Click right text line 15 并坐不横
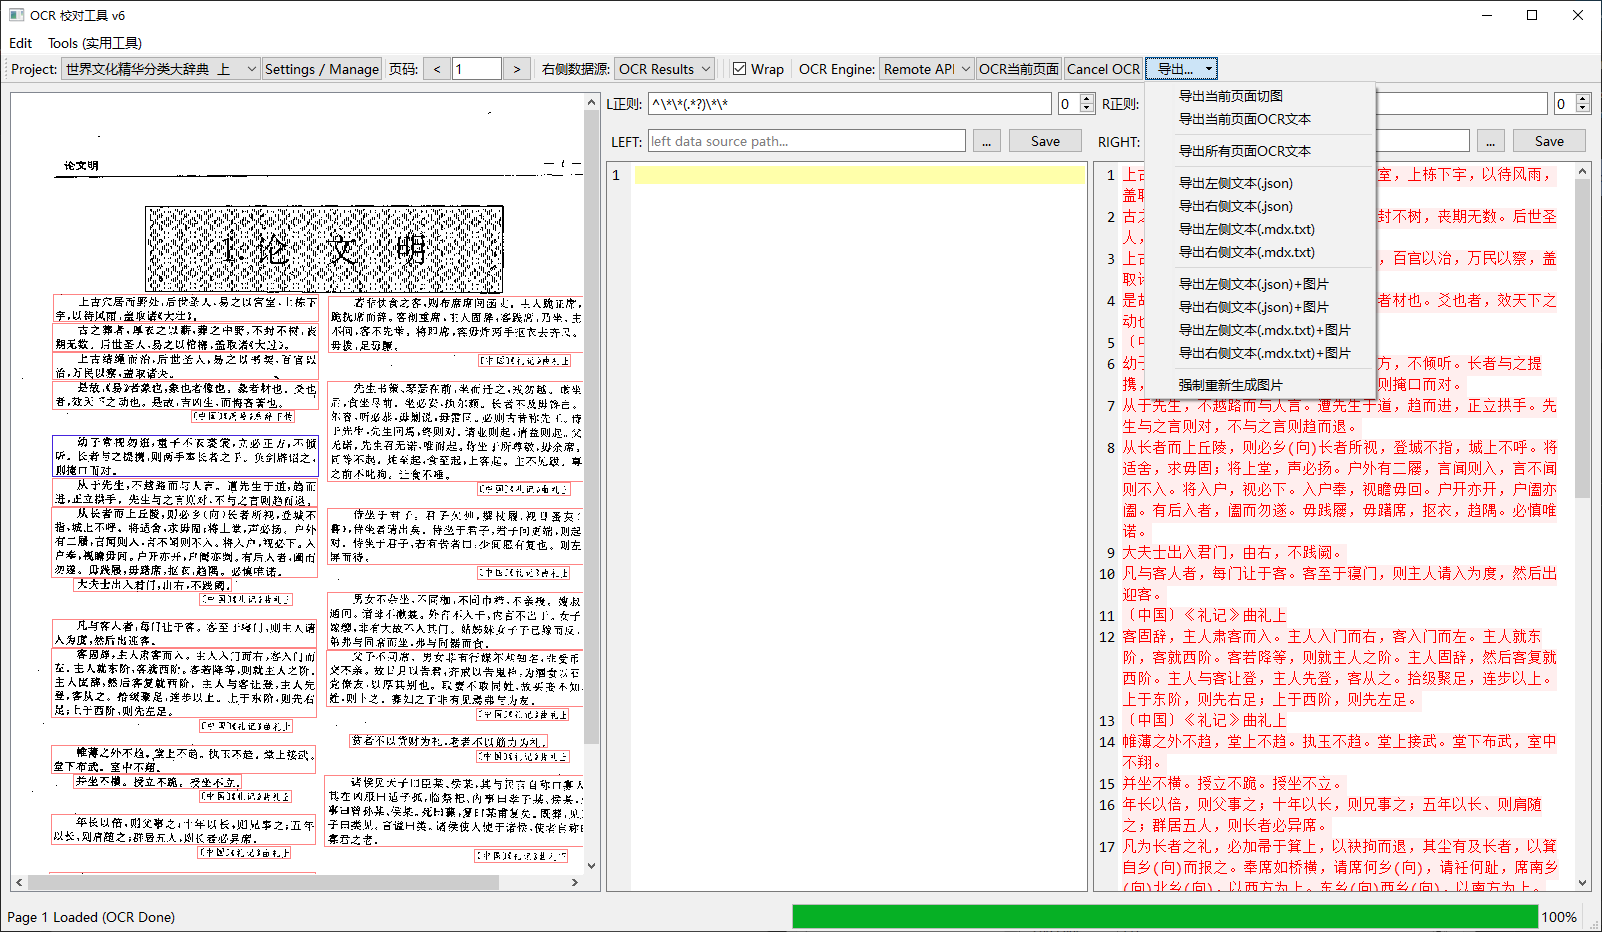Screen dimensions: 1602x932 [1233, 783]
